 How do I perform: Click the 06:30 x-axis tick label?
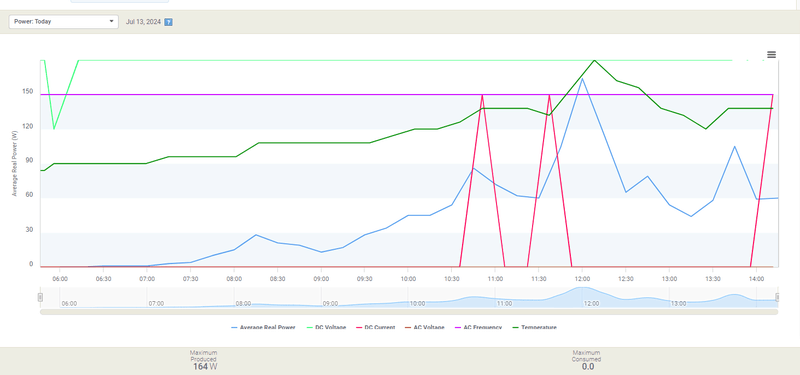tap(104, 279)
